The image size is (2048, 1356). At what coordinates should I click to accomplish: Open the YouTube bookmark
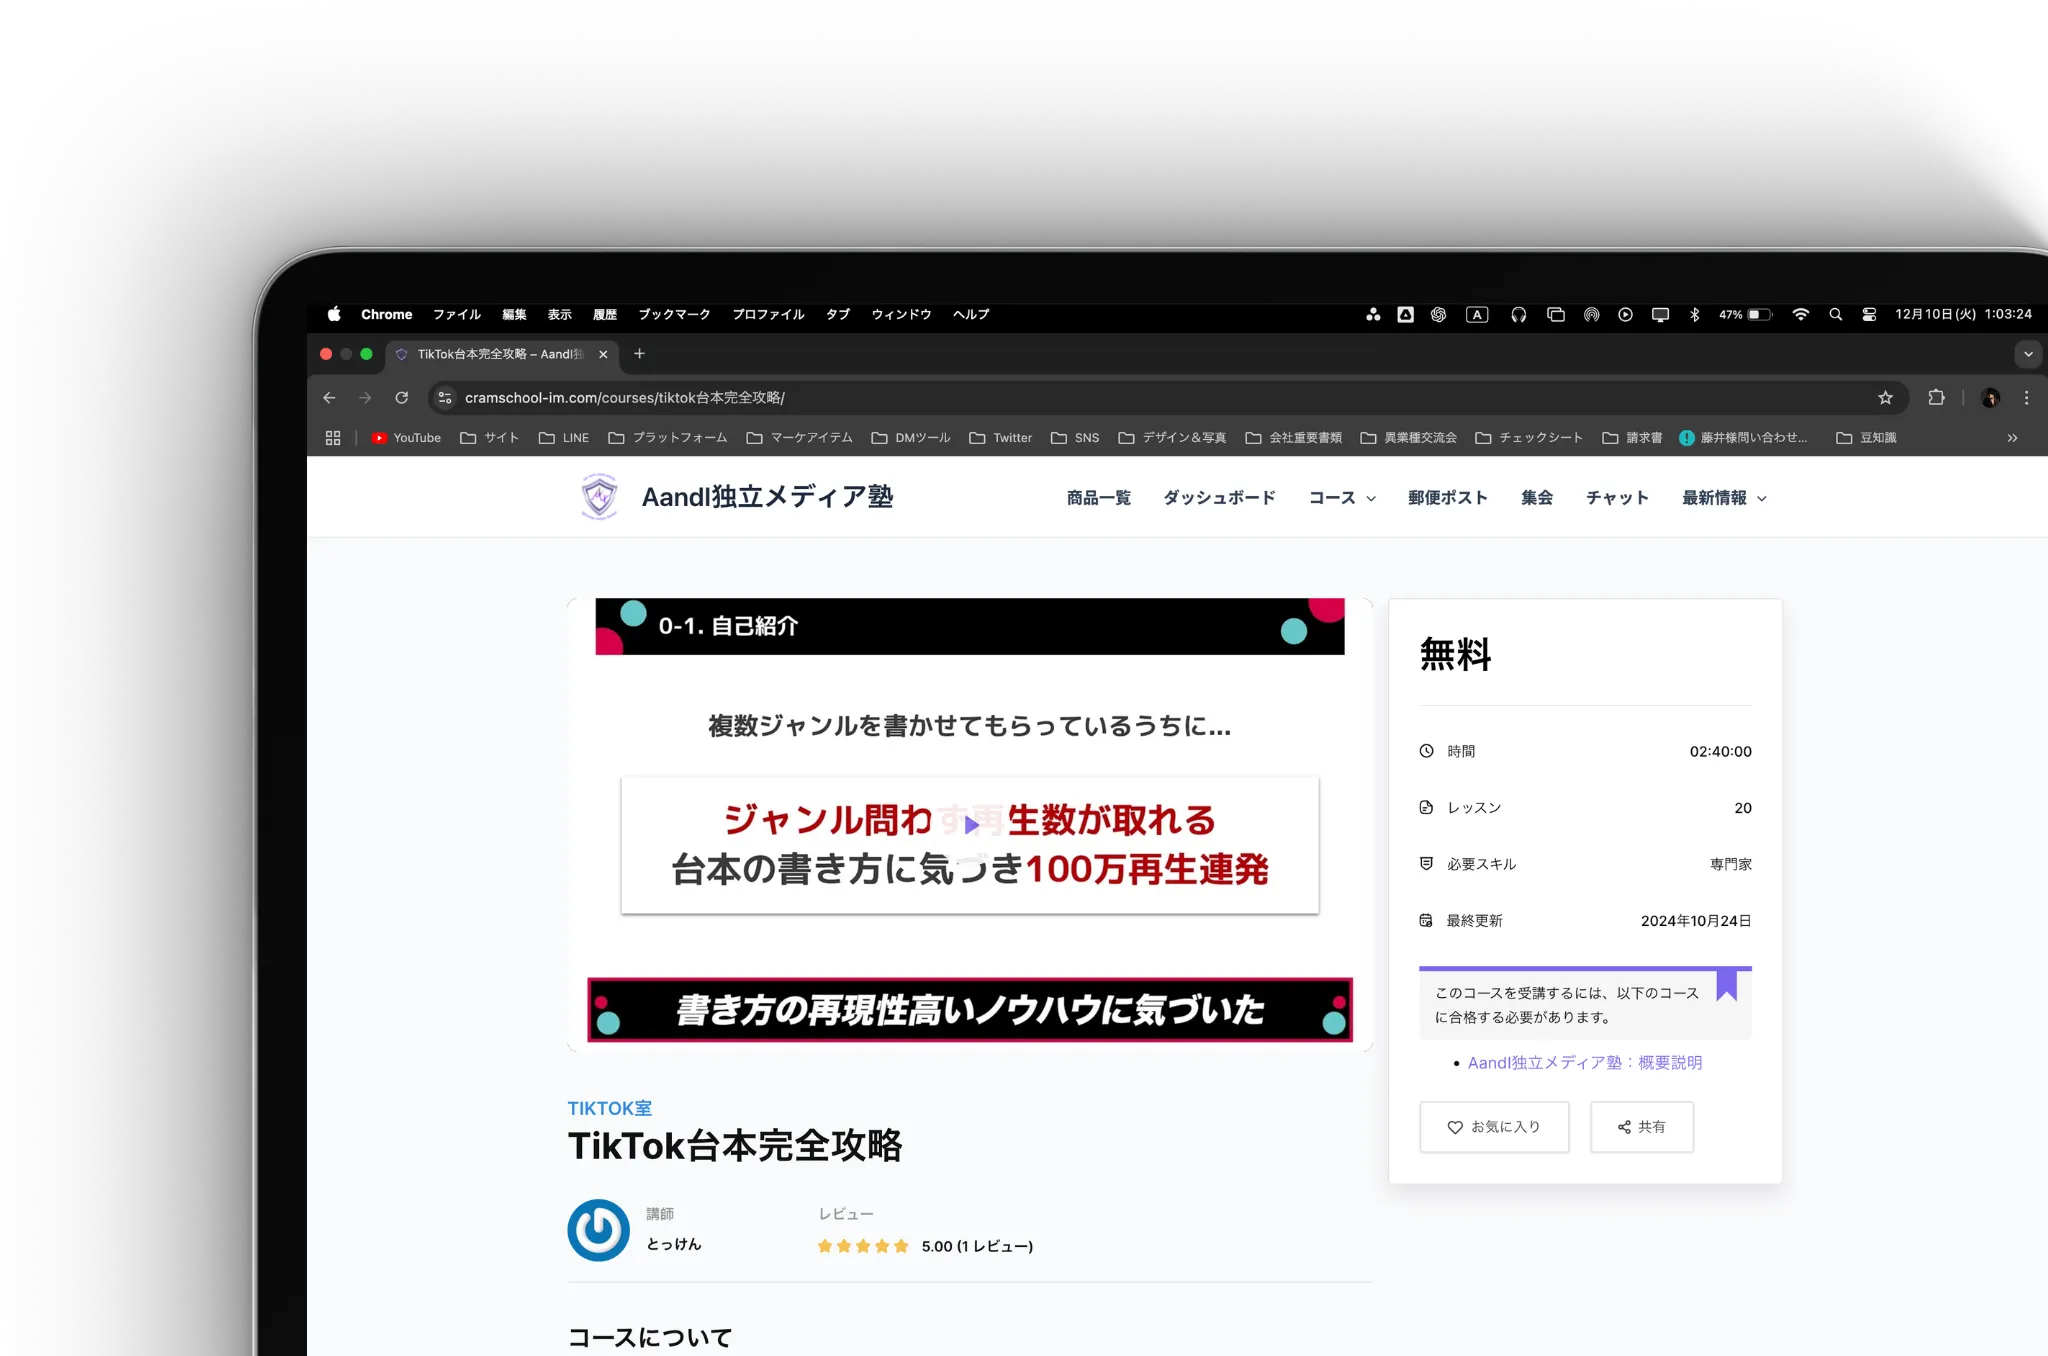tap(406, 438)
